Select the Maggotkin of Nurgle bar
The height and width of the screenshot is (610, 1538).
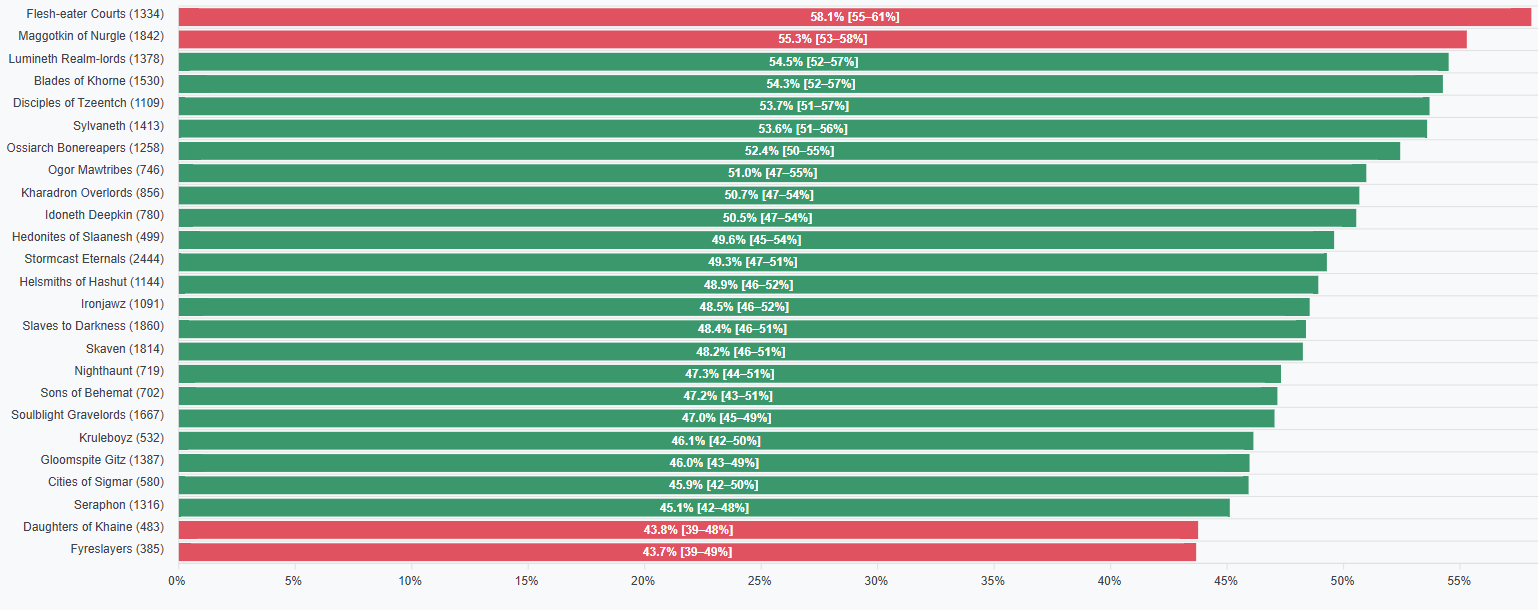tap(823, 39)
